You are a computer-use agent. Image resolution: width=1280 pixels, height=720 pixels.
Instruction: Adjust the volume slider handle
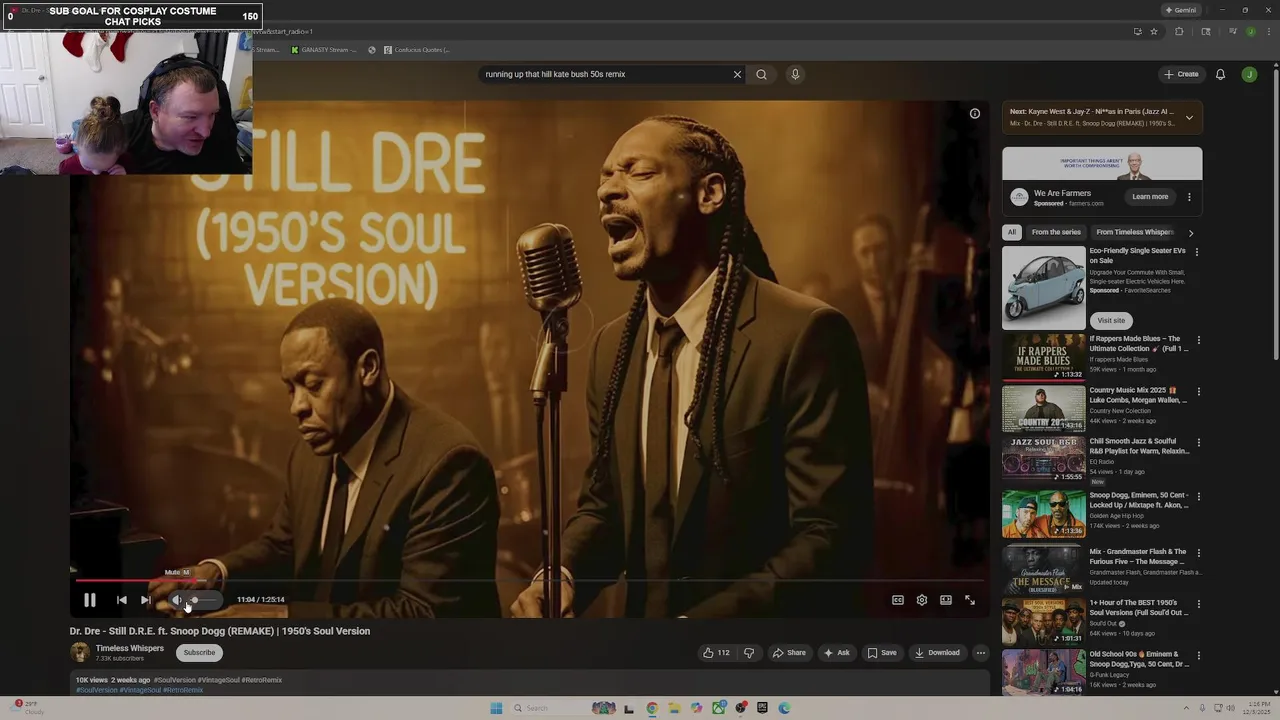coord(195,600)
